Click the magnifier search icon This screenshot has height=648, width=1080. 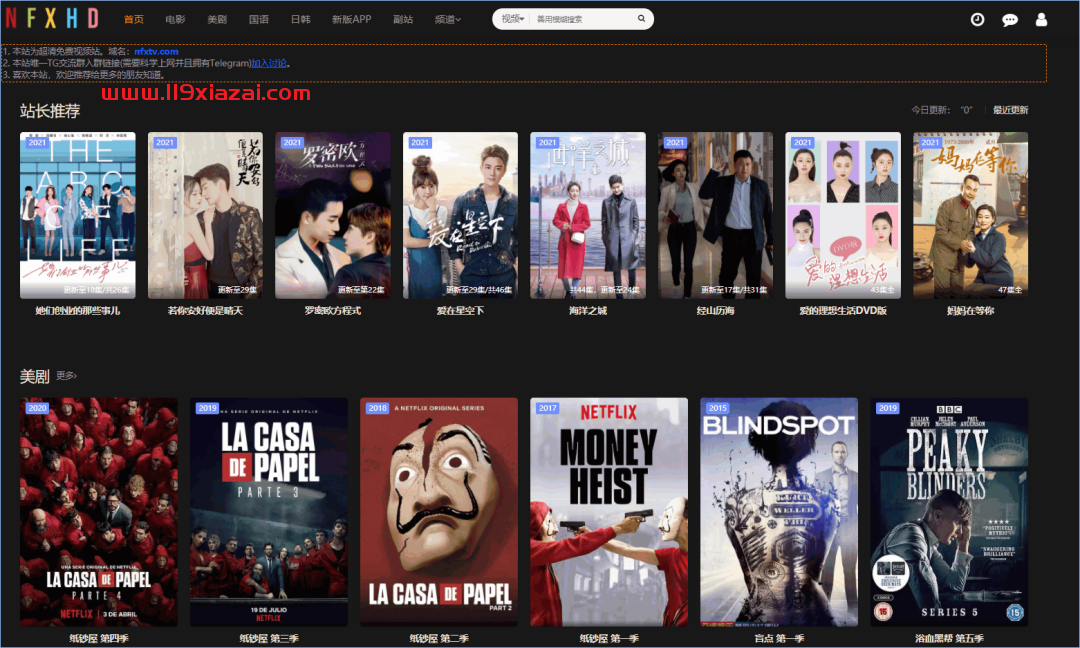click(x=641, y=19)
